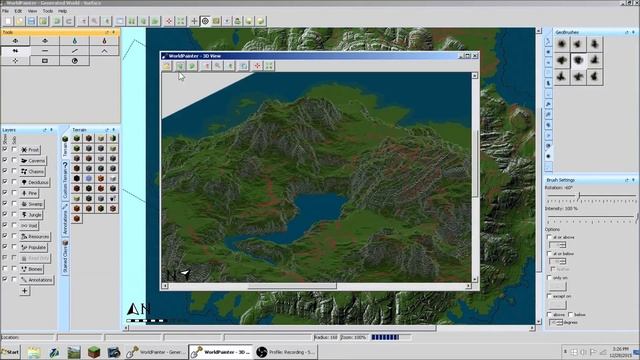The image size is (640, 360).
Task: Toggle Show checkbox for Annotations layer
Action: (5, 280)
